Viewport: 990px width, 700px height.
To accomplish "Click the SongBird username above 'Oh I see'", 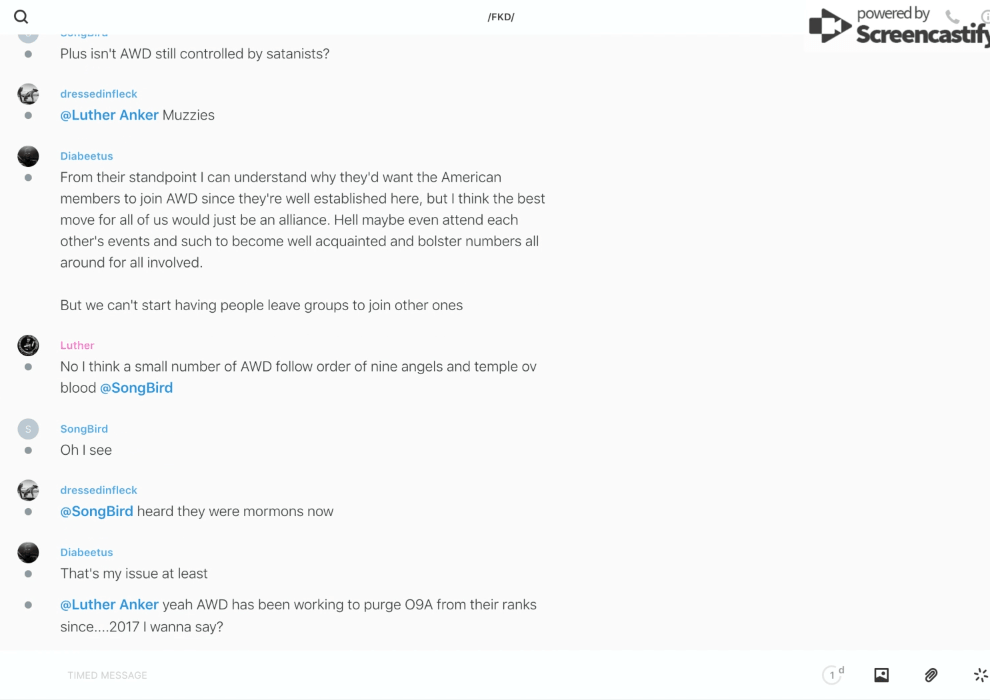I will click(84, 429).
